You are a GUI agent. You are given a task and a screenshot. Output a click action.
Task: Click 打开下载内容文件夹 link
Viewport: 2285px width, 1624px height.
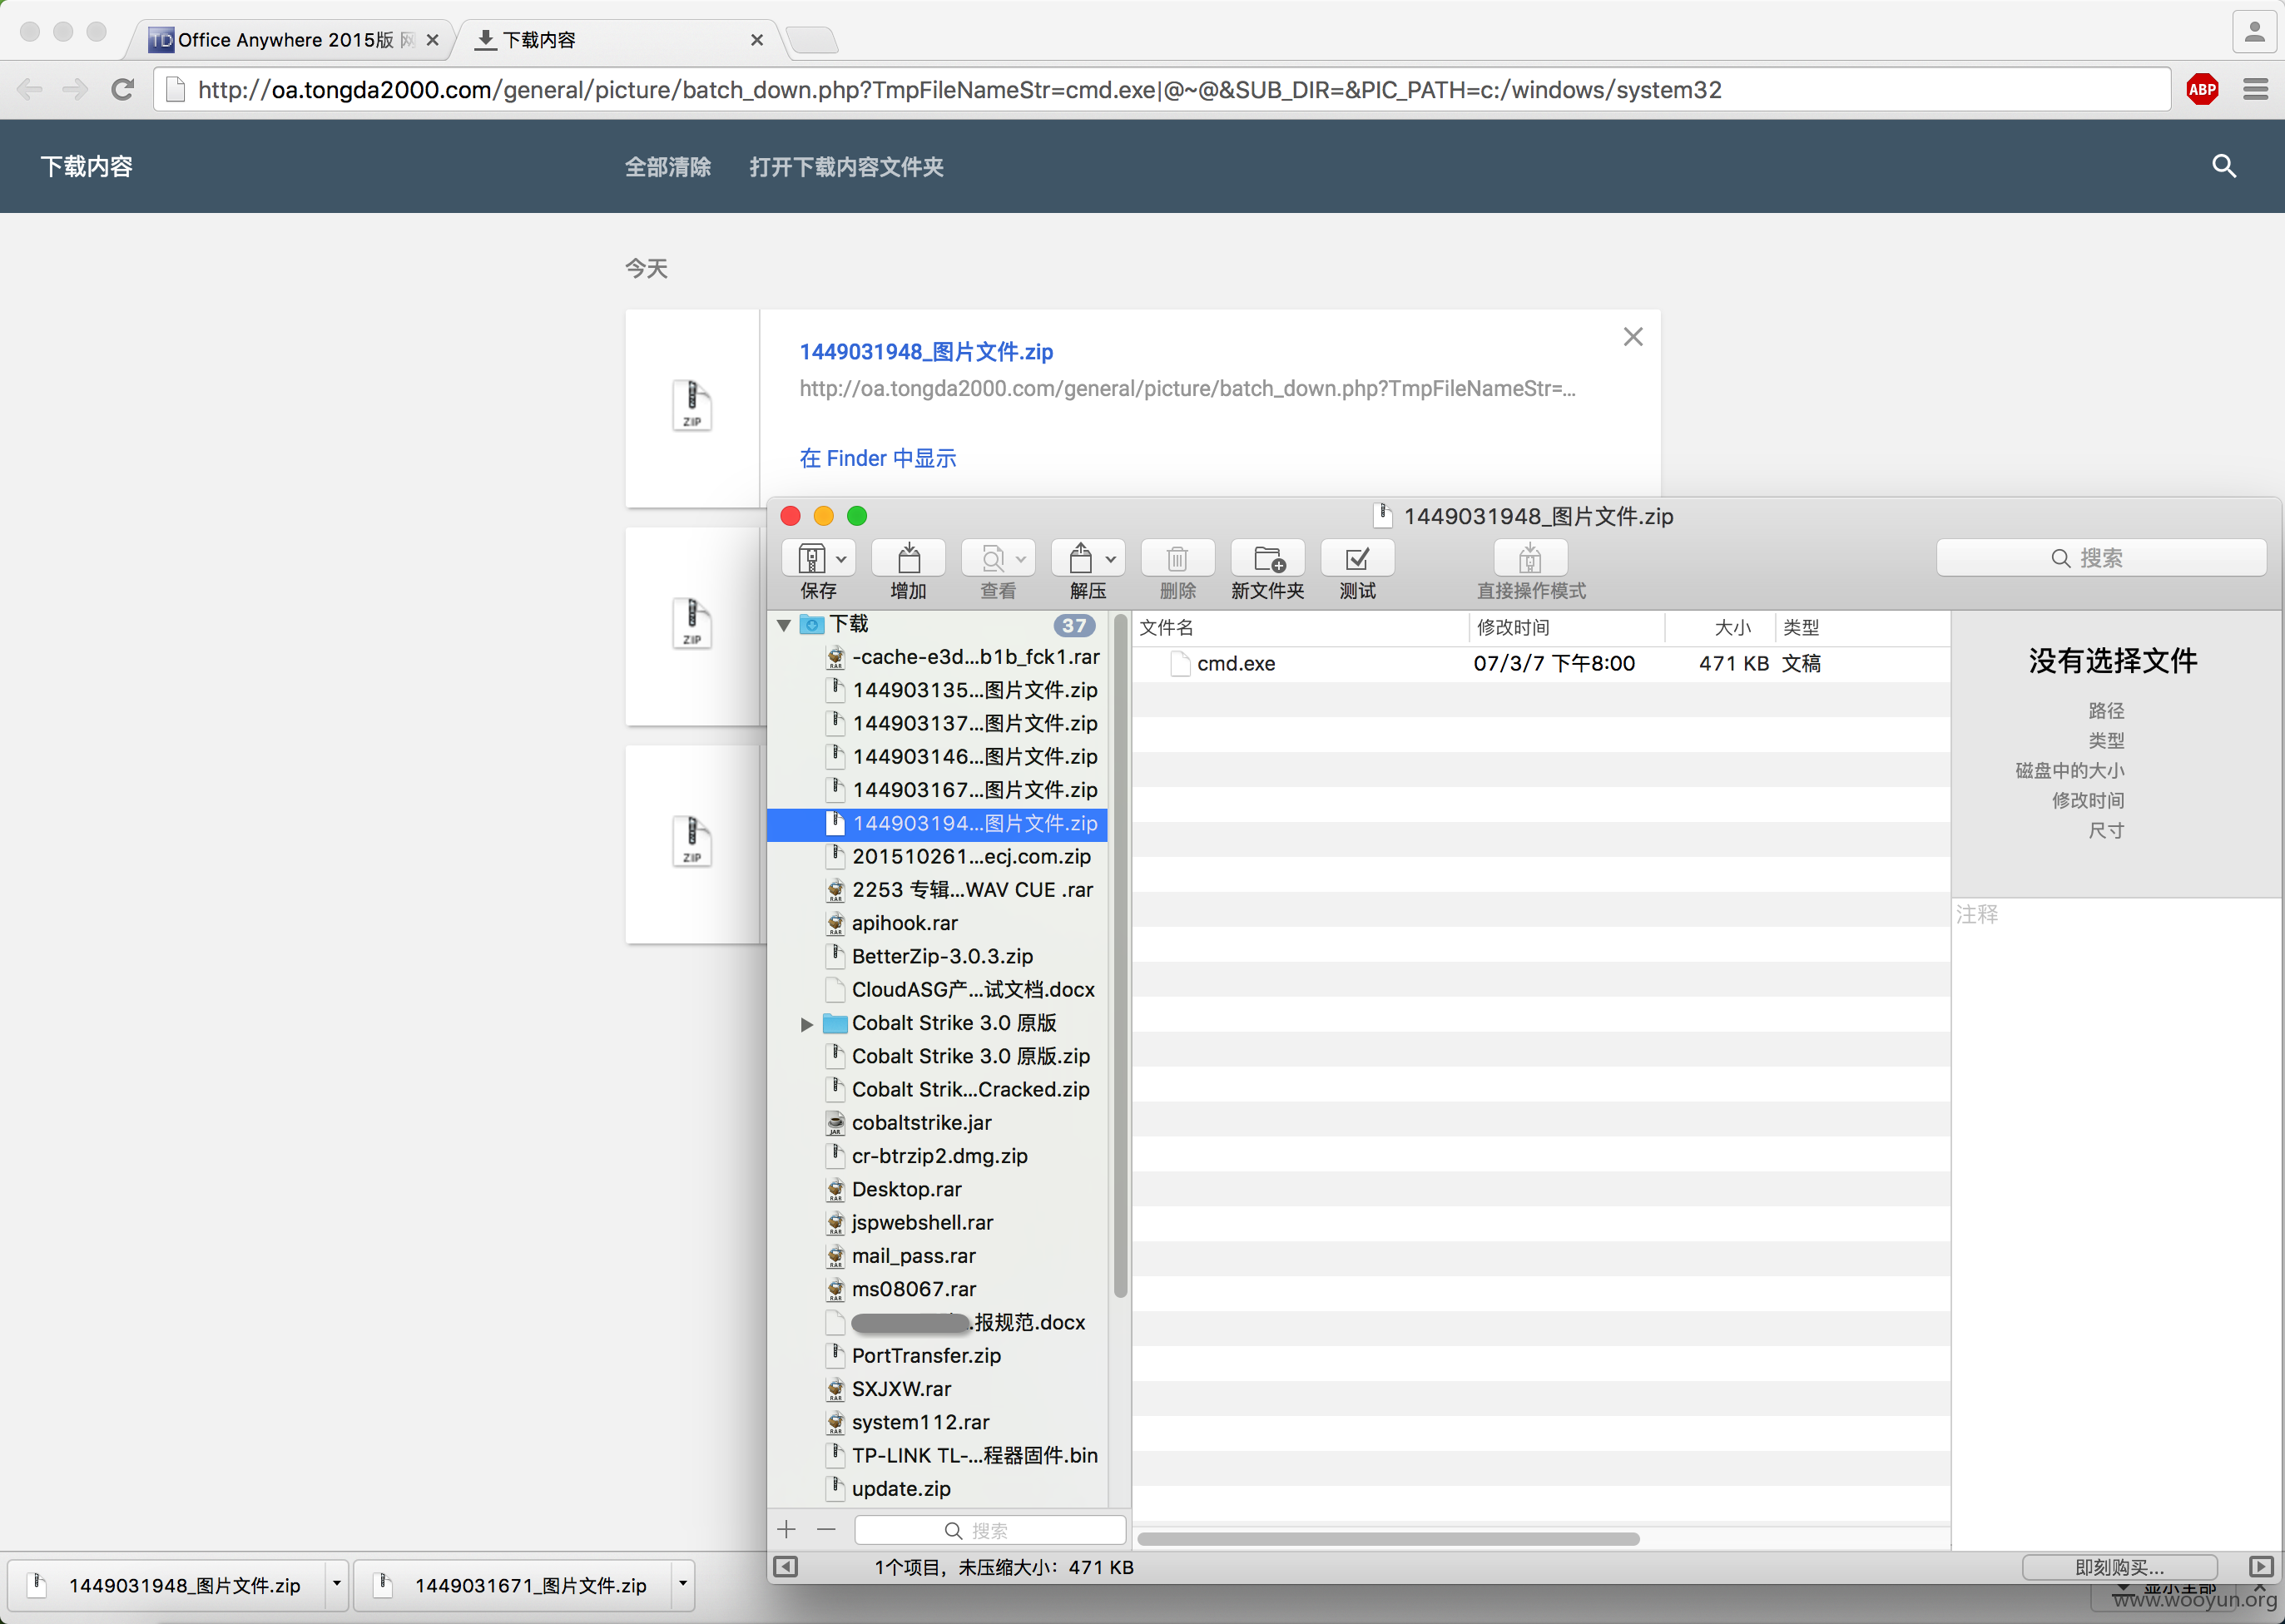point(846,167)
